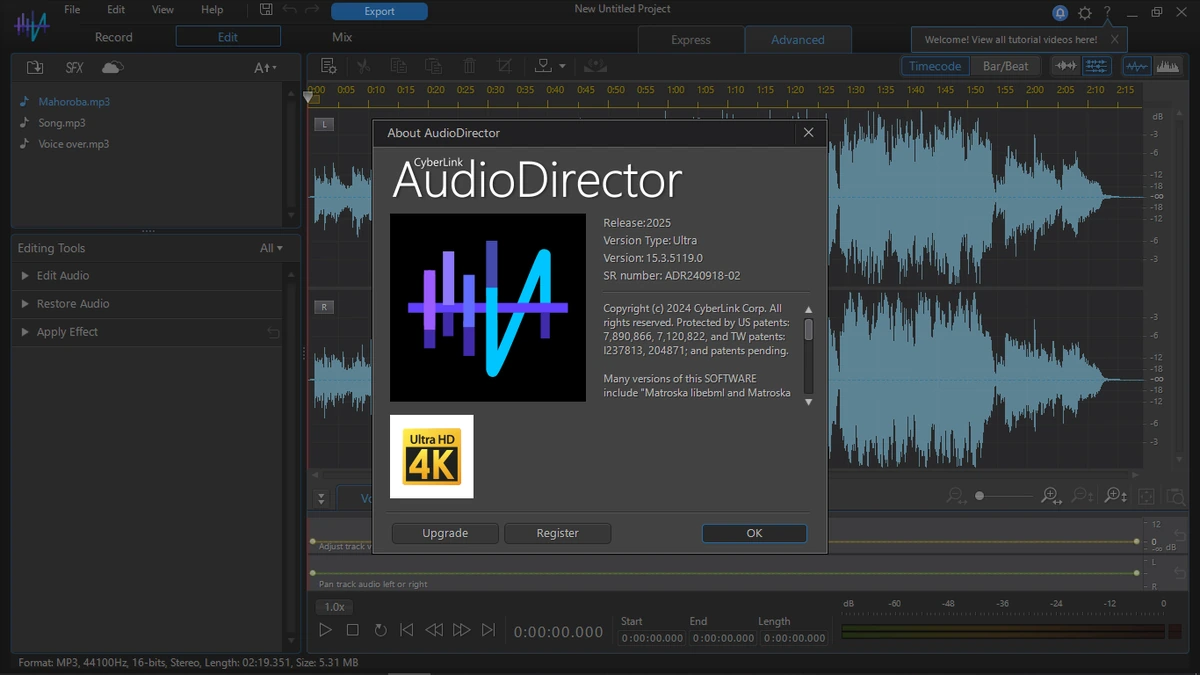The height and width of the screenshot is (675, 1200).
Task: Toggle the left channel L button
Action: 324,124
